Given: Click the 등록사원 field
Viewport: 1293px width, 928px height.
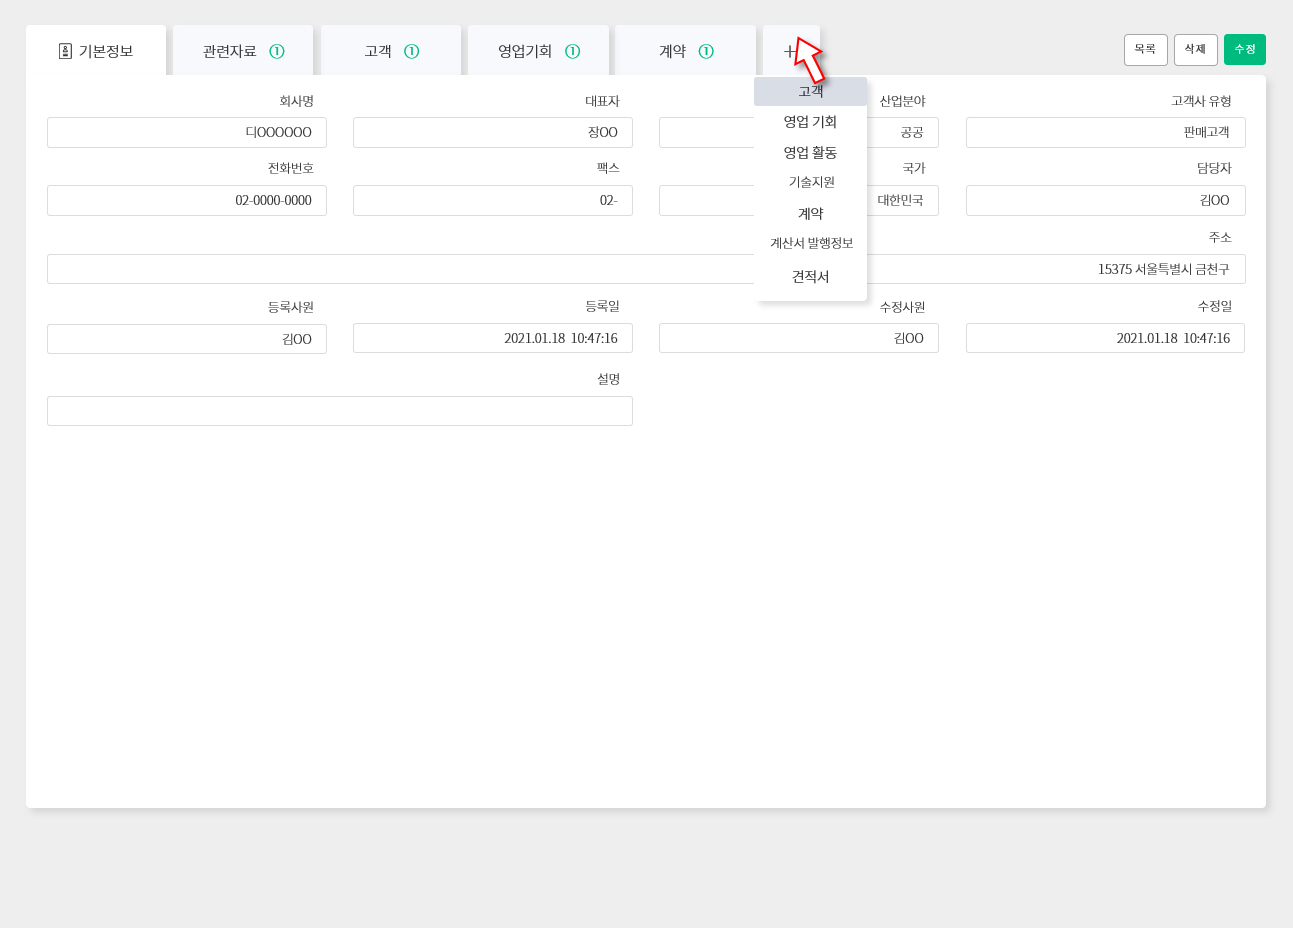Looking at the screenshot, I should 187,339.
